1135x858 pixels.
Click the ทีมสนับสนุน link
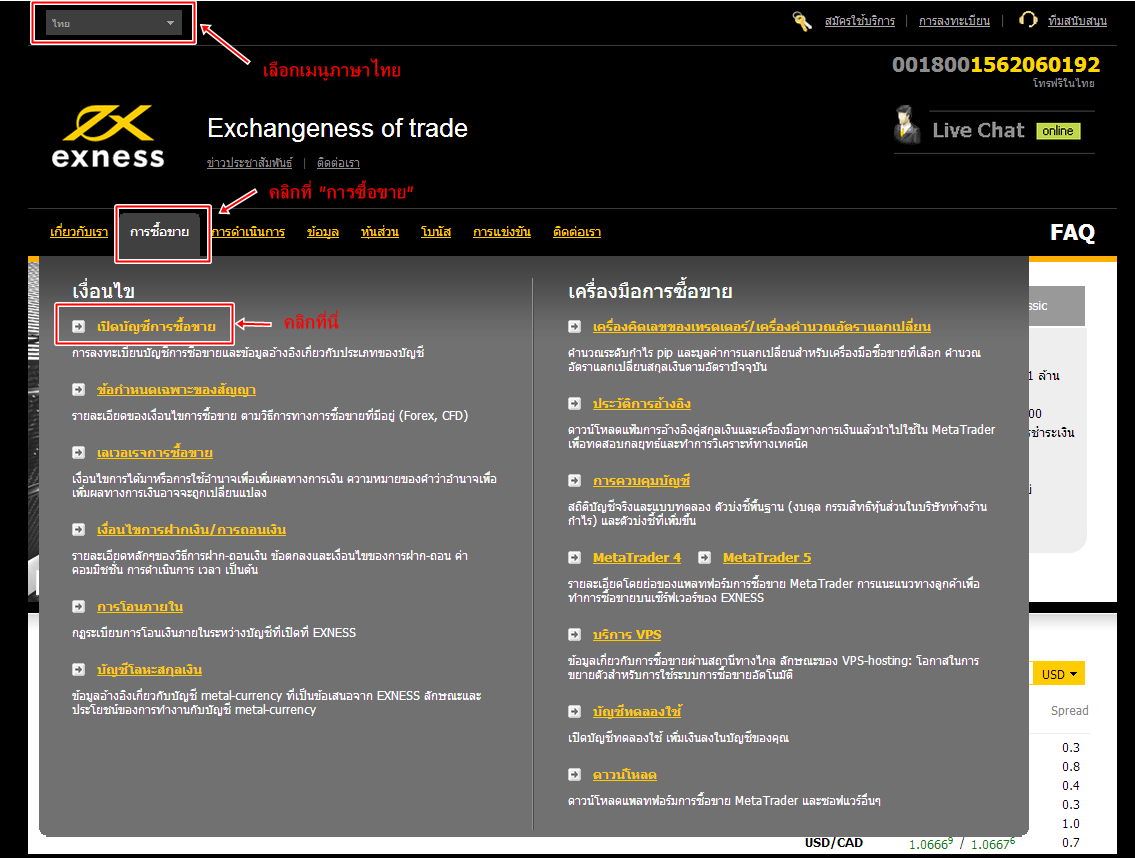[x=1077, y=21]
